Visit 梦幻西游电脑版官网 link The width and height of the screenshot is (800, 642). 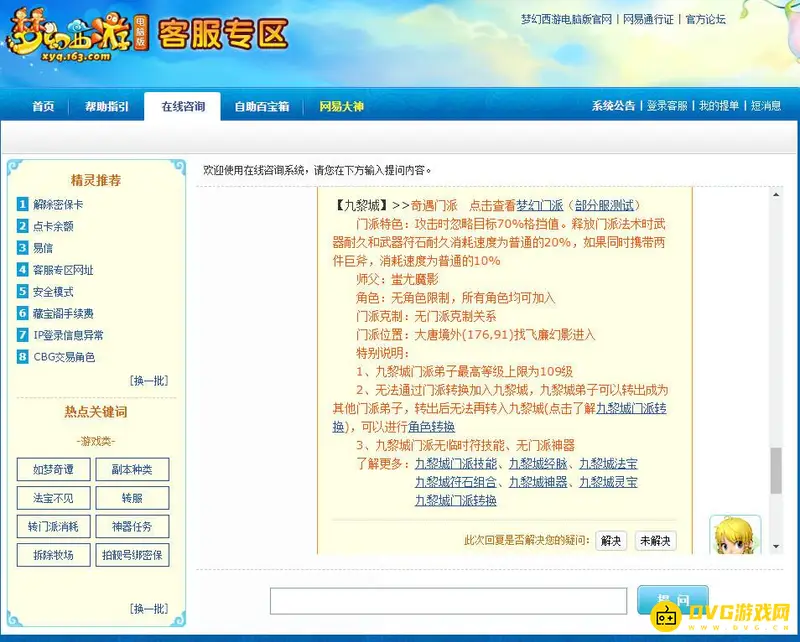coord(566,19)
